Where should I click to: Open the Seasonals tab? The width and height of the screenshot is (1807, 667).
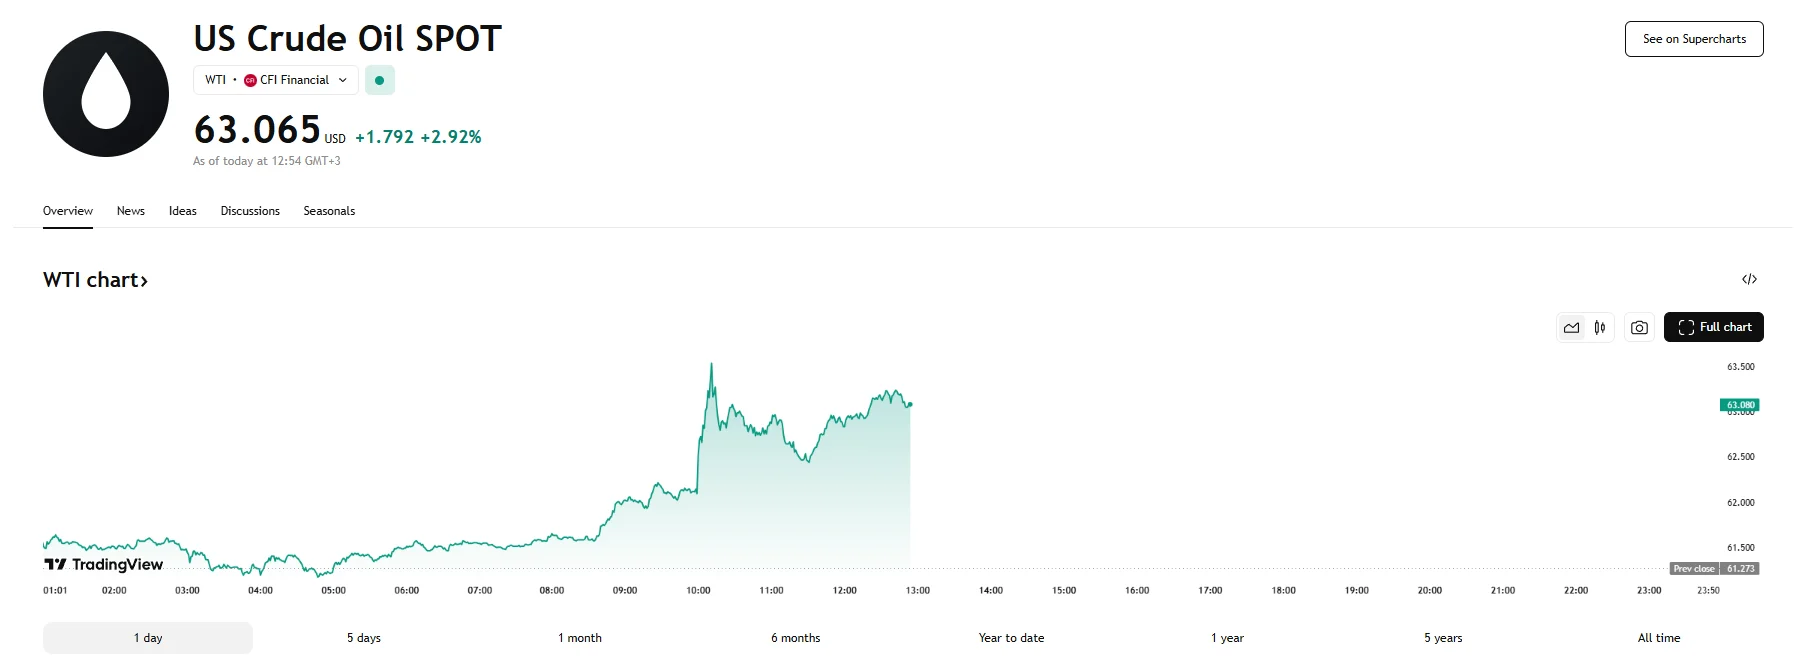tap(329, 211)
